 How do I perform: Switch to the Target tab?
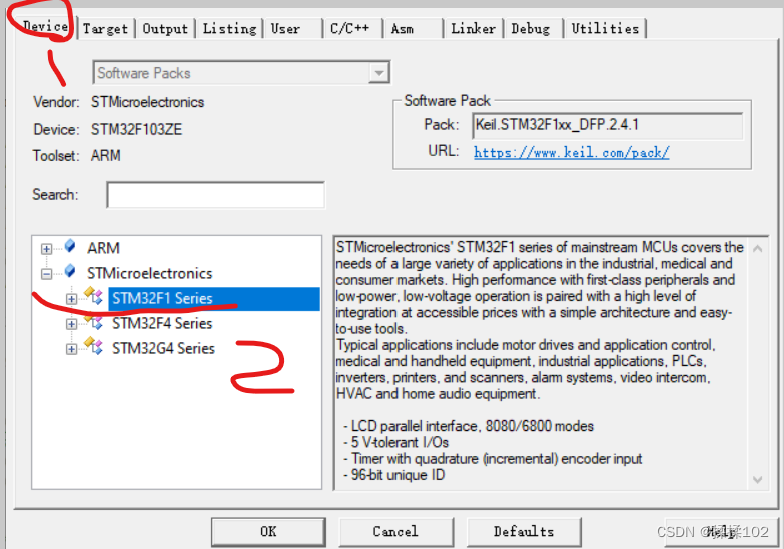click(105, 28)
